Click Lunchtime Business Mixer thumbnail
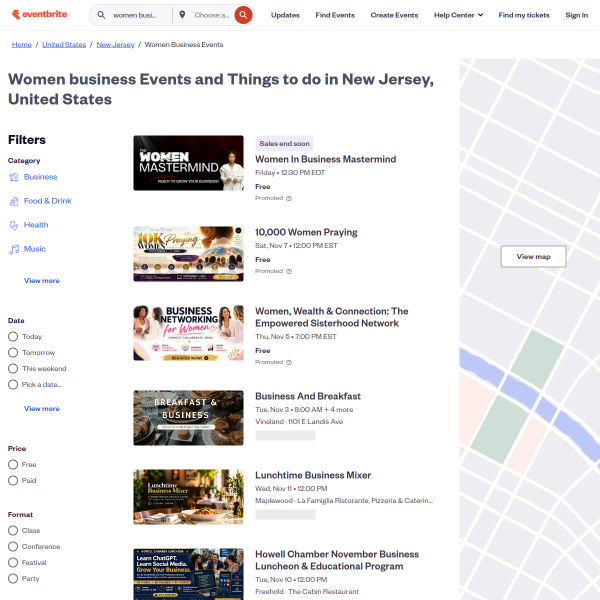This screenshot has width=600, height=600. pos(188,497)
